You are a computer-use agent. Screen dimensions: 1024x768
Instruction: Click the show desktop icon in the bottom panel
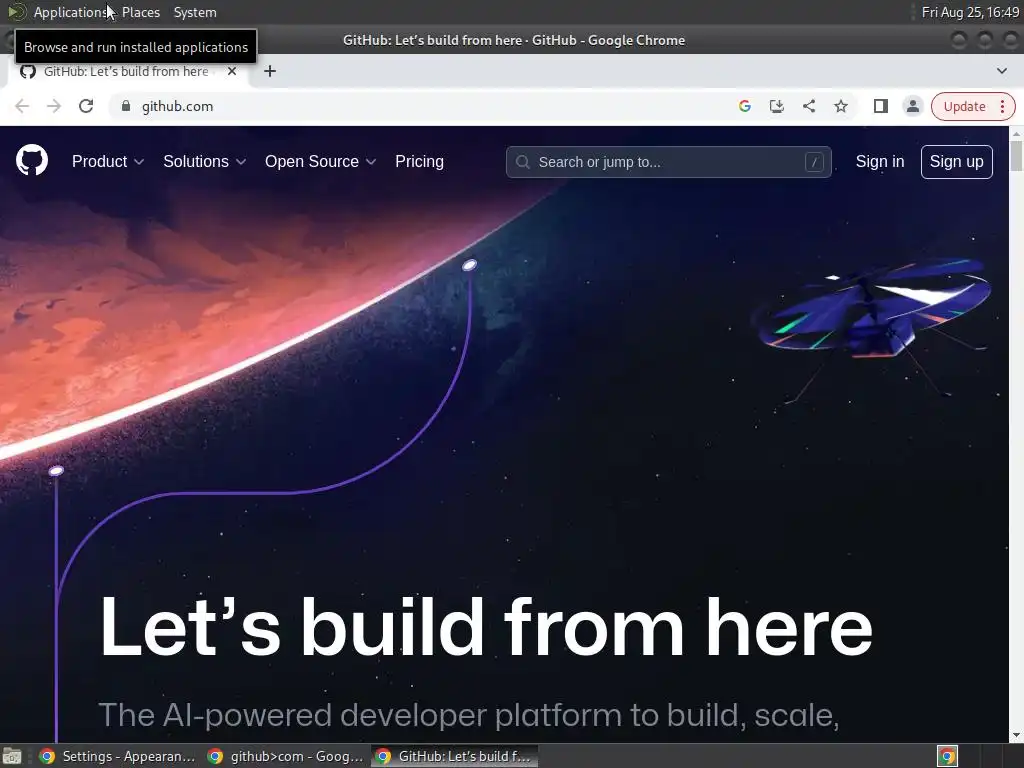pos(12,756)
